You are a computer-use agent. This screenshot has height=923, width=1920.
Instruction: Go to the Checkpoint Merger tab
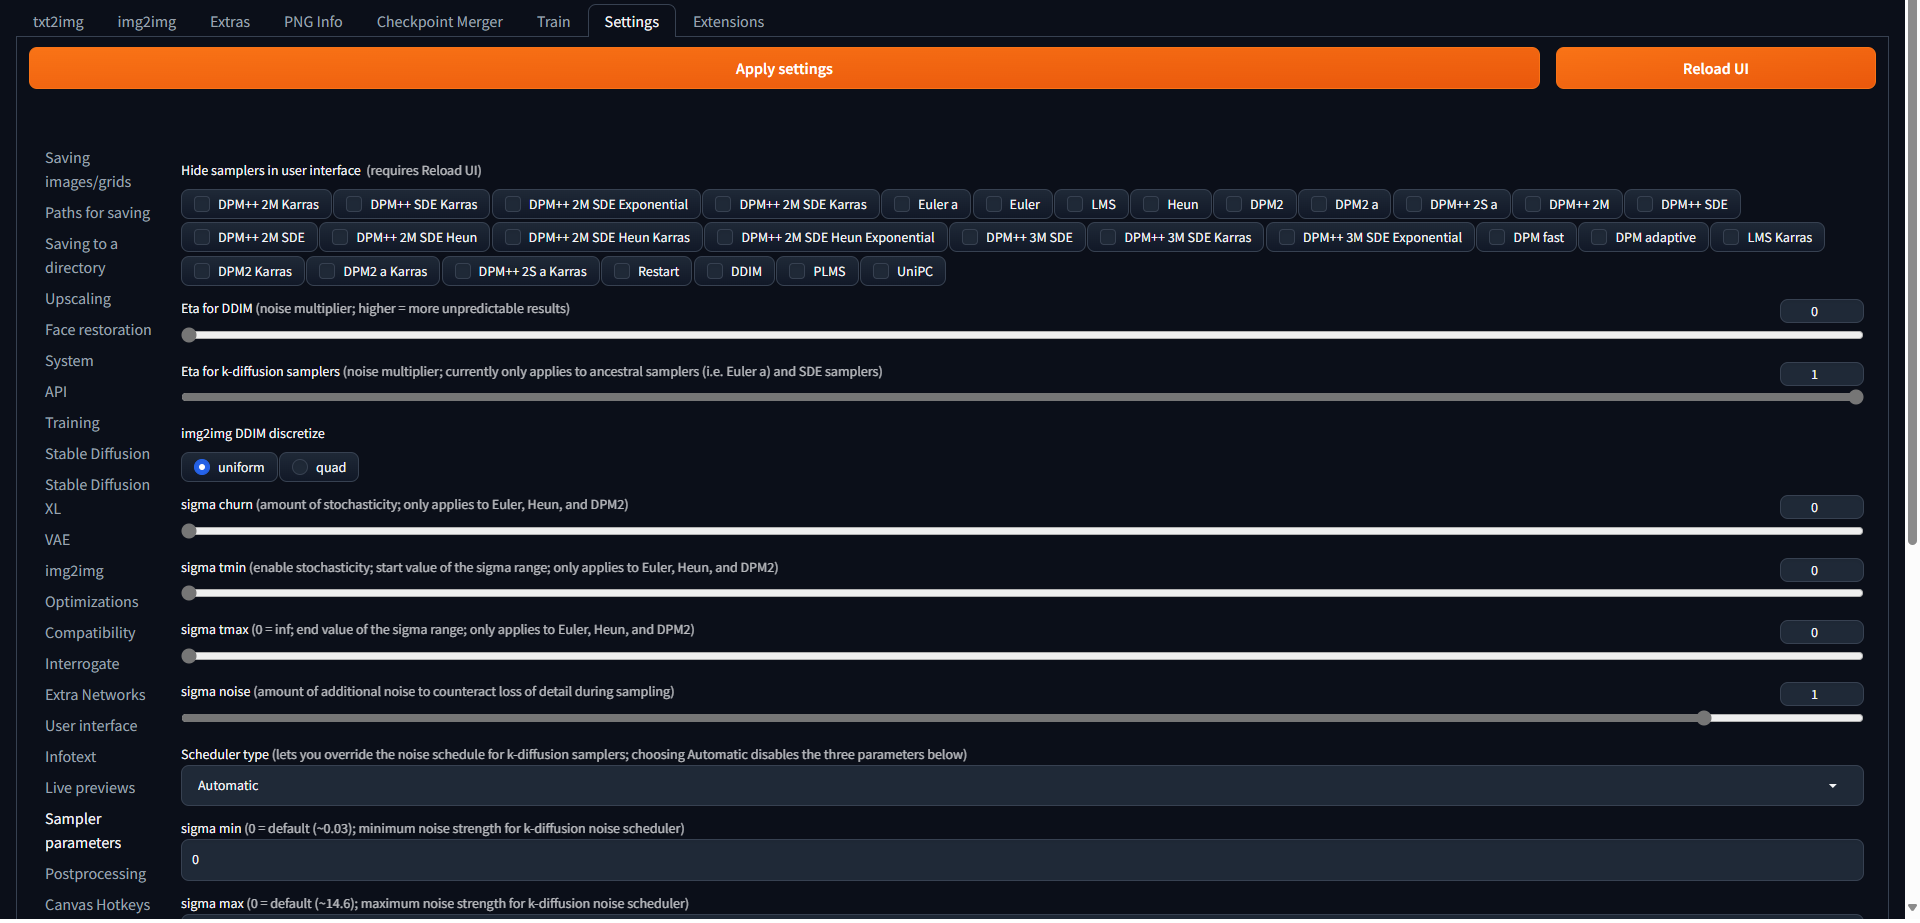(x=439, y=22)
